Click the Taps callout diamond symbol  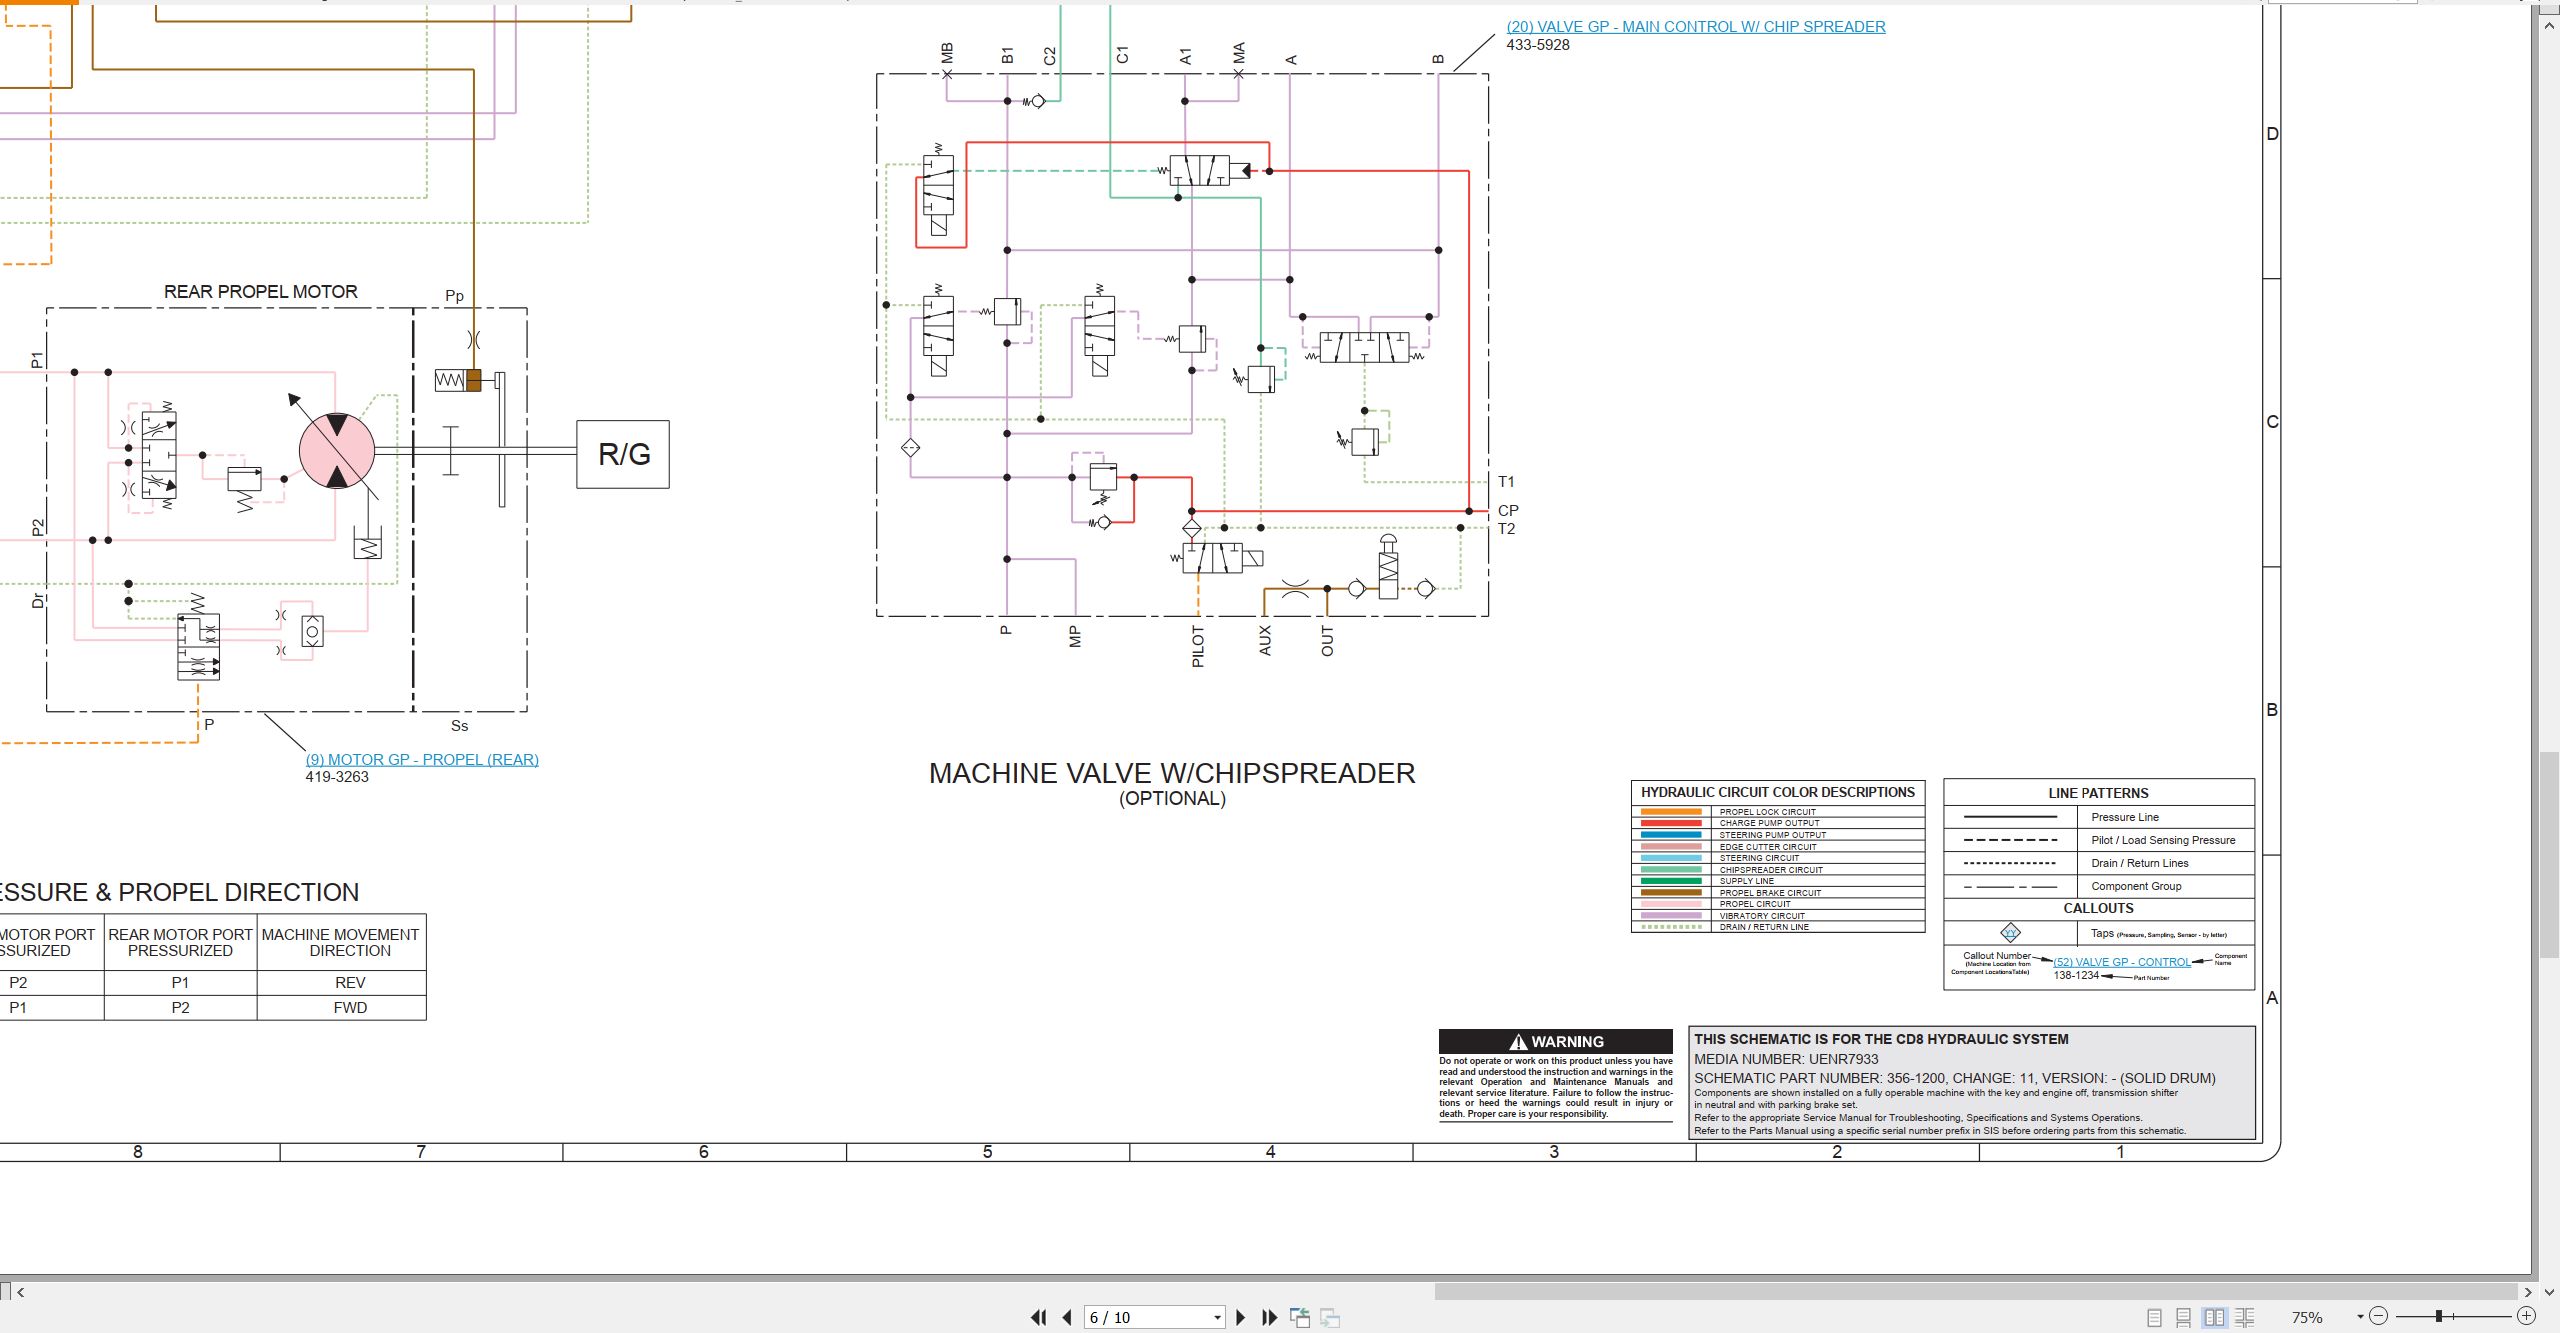coord(2010,933)
